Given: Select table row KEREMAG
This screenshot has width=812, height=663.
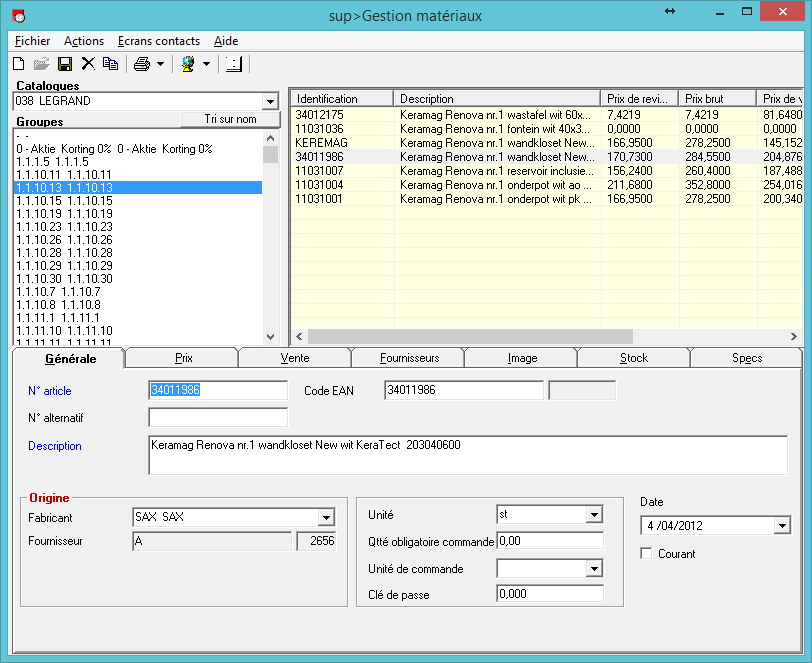Looking at the screenshot, I should (x=547, y=142).
